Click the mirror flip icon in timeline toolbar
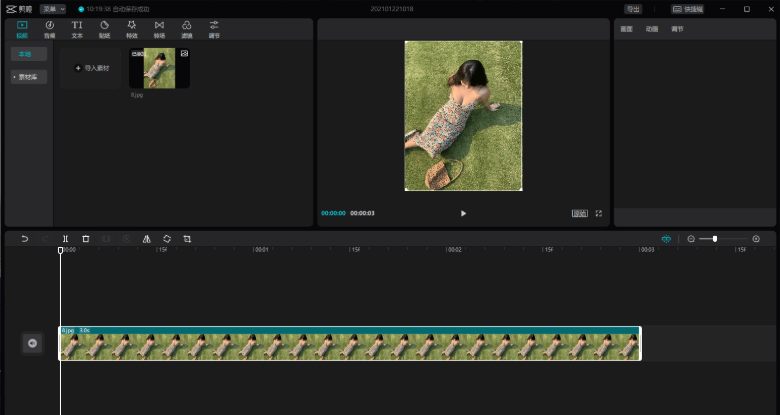This screenshot has width=780, height=415. (x=146, y=239)
